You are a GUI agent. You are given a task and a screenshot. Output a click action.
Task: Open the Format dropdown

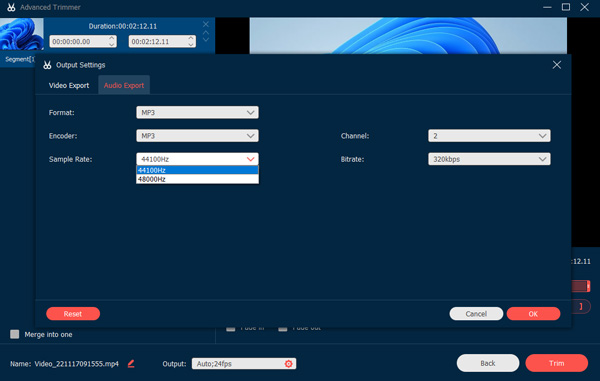[x=197, y=112]
